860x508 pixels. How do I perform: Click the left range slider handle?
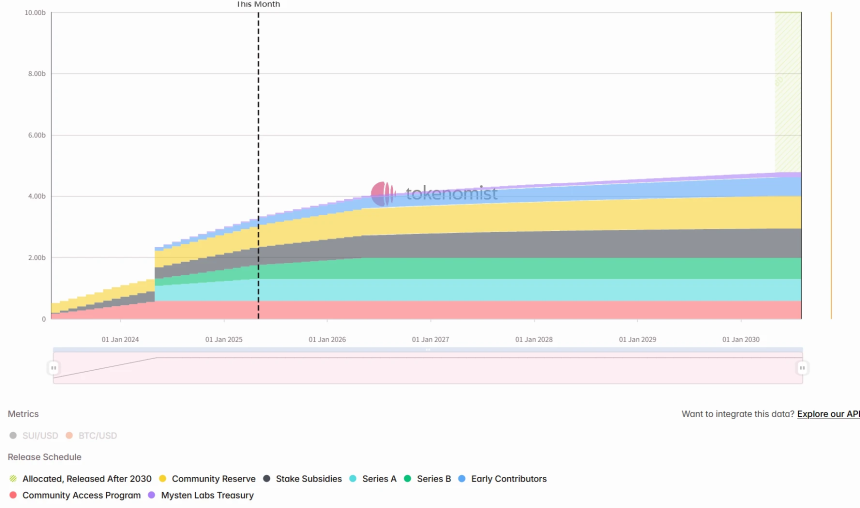pos(54,368)
